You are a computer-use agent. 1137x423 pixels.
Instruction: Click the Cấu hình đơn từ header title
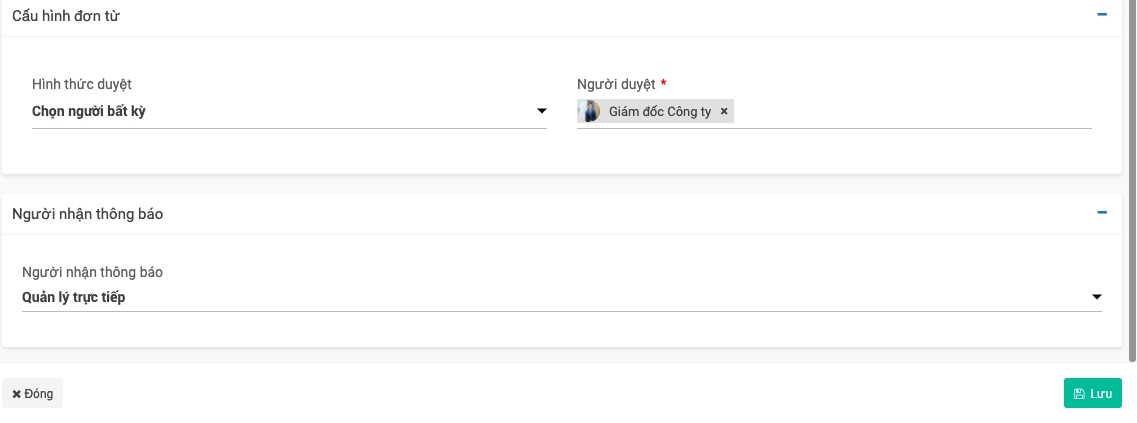pyautogui.click(x=66, y=16)
